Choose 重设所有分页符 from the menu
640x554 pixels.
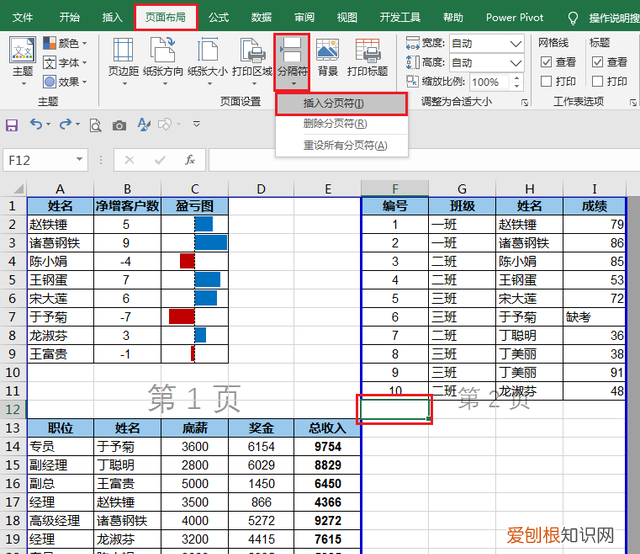coord(342,145)
